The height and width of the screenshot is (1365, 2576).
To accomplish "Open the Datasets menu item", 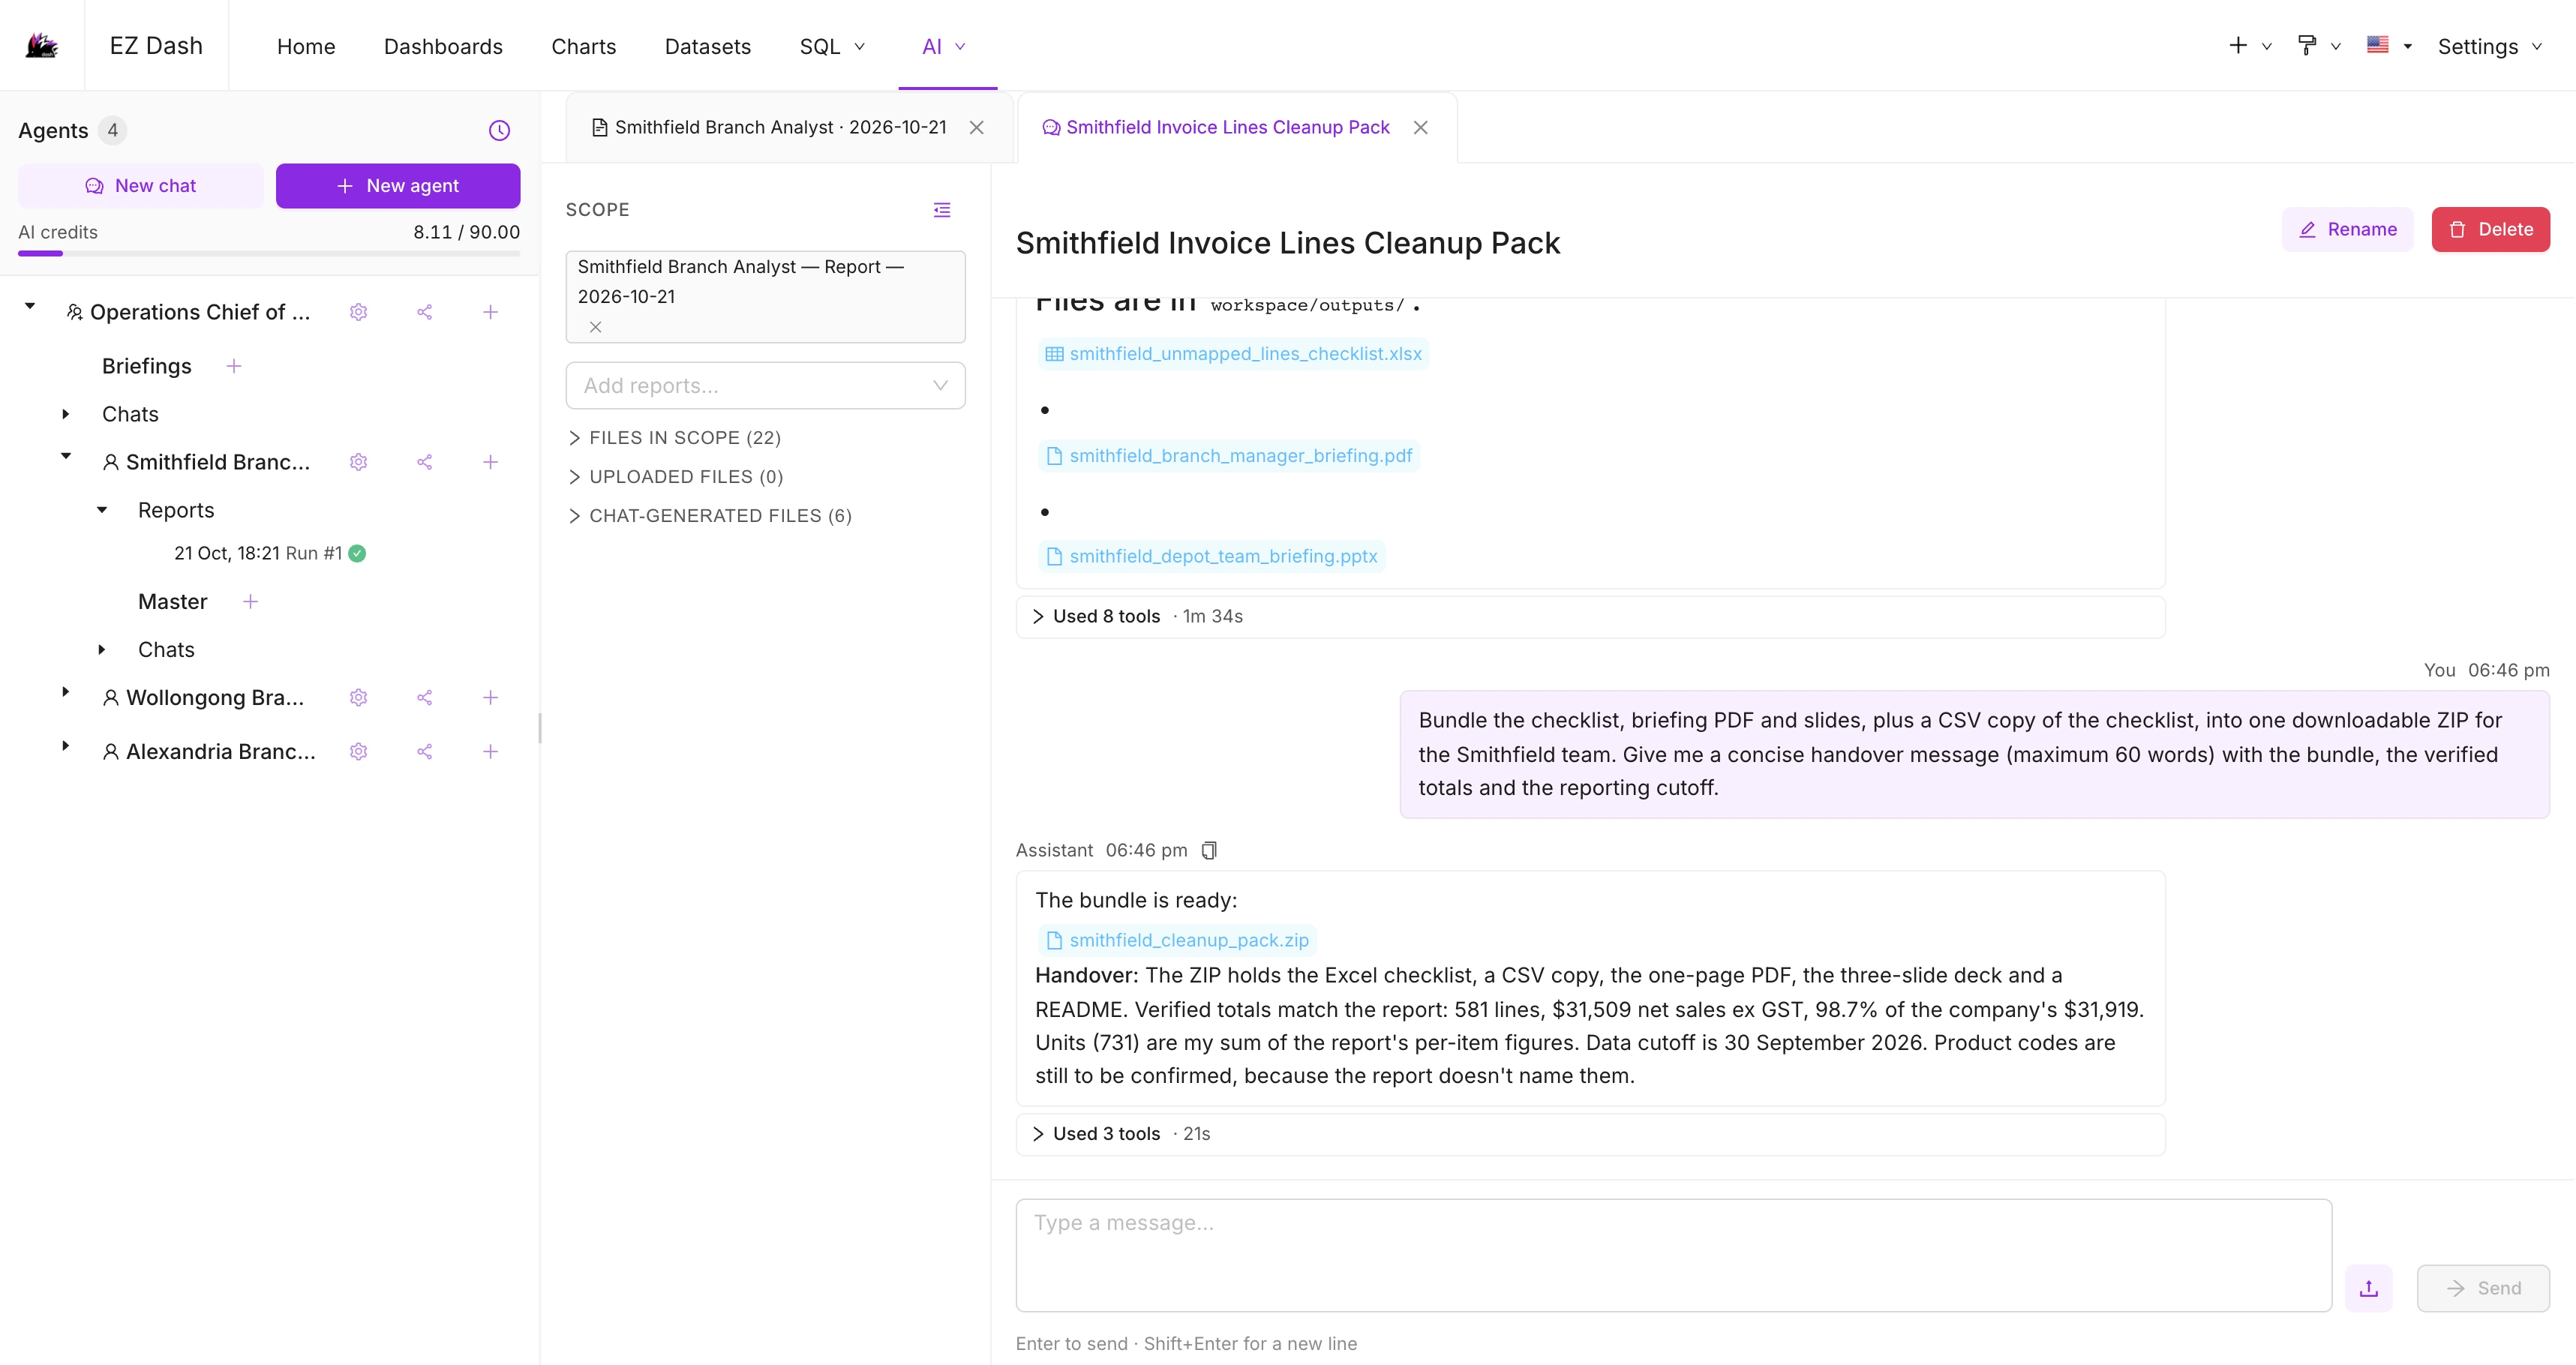I will pyautogui.click(x=708, y=46).
